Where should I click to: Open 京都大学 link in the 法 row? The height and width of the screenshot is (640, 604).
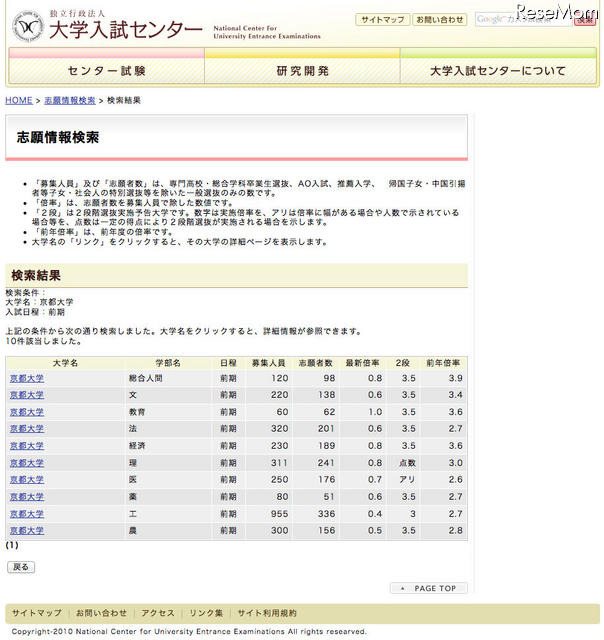coord(27,429)
